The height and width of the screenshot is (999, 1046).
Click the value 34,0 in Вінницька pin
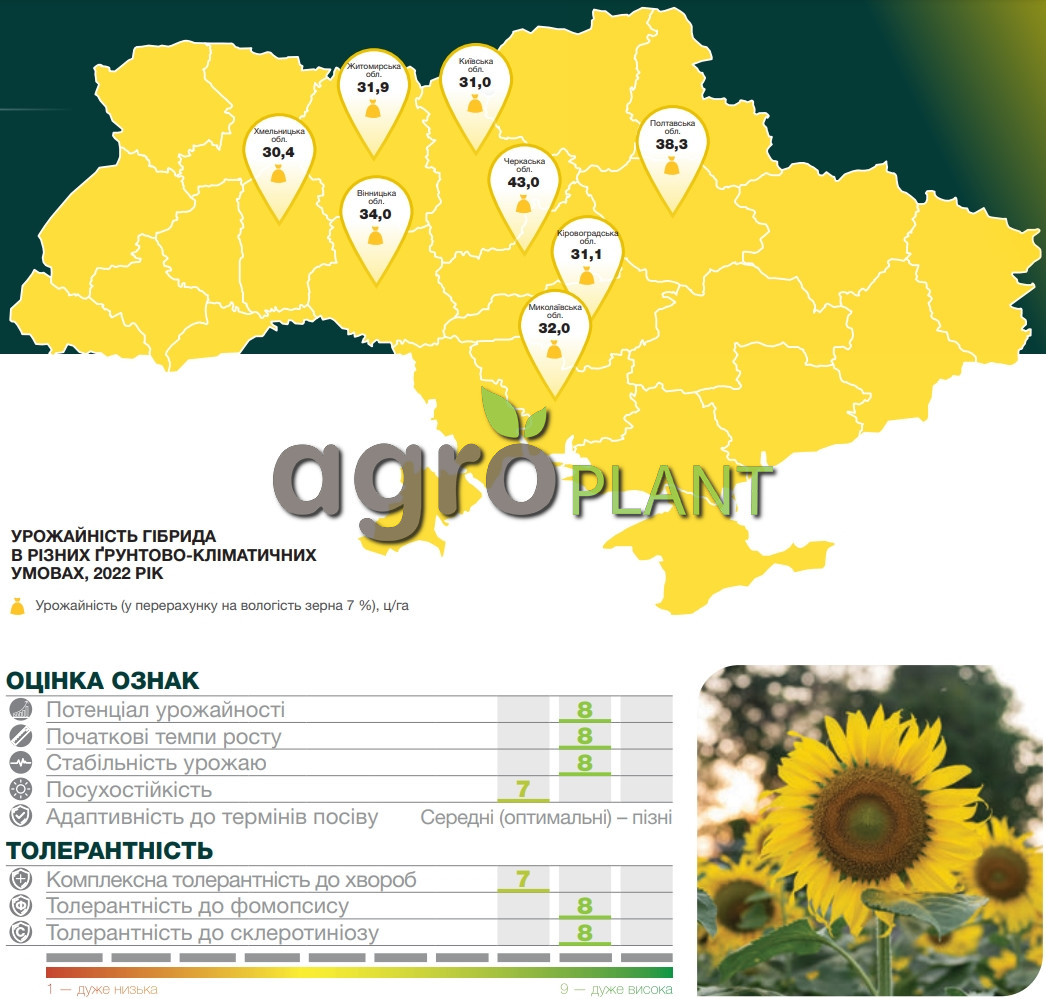click(x=376, y=214)
